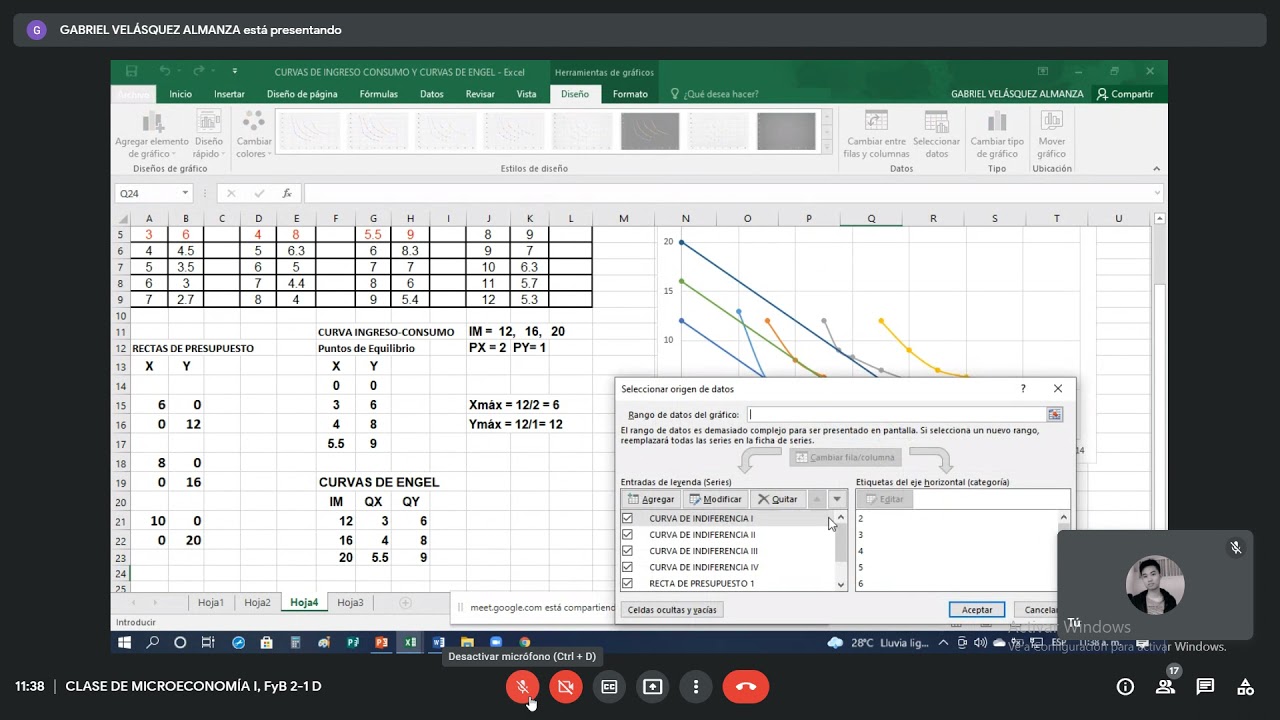1280x720 pixels.
Task: Click the undo arrow in quick access toolbar
Action: pos(165,71)
